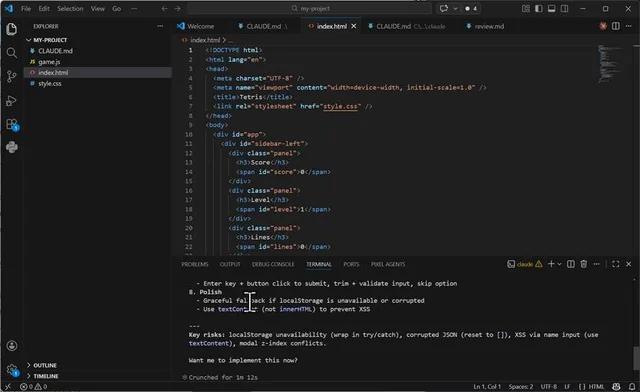Open the Python extension view
This screenshot has width=640, height=392.
[12, 147]
